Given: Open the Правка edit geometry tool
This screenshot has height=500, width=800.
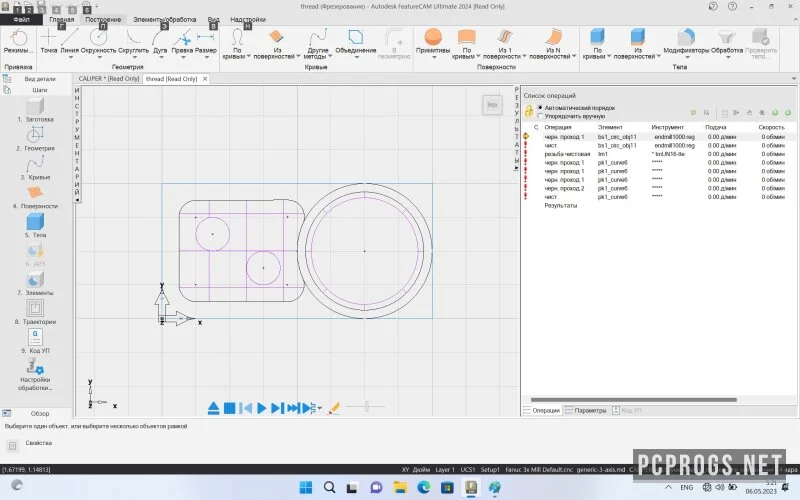Looking at the screenshot, I should click(x=182, y=41).
